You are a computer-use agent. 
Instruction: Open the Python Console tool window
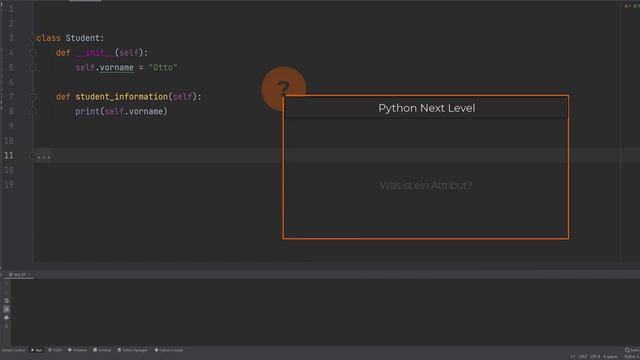tap(169, 350)
